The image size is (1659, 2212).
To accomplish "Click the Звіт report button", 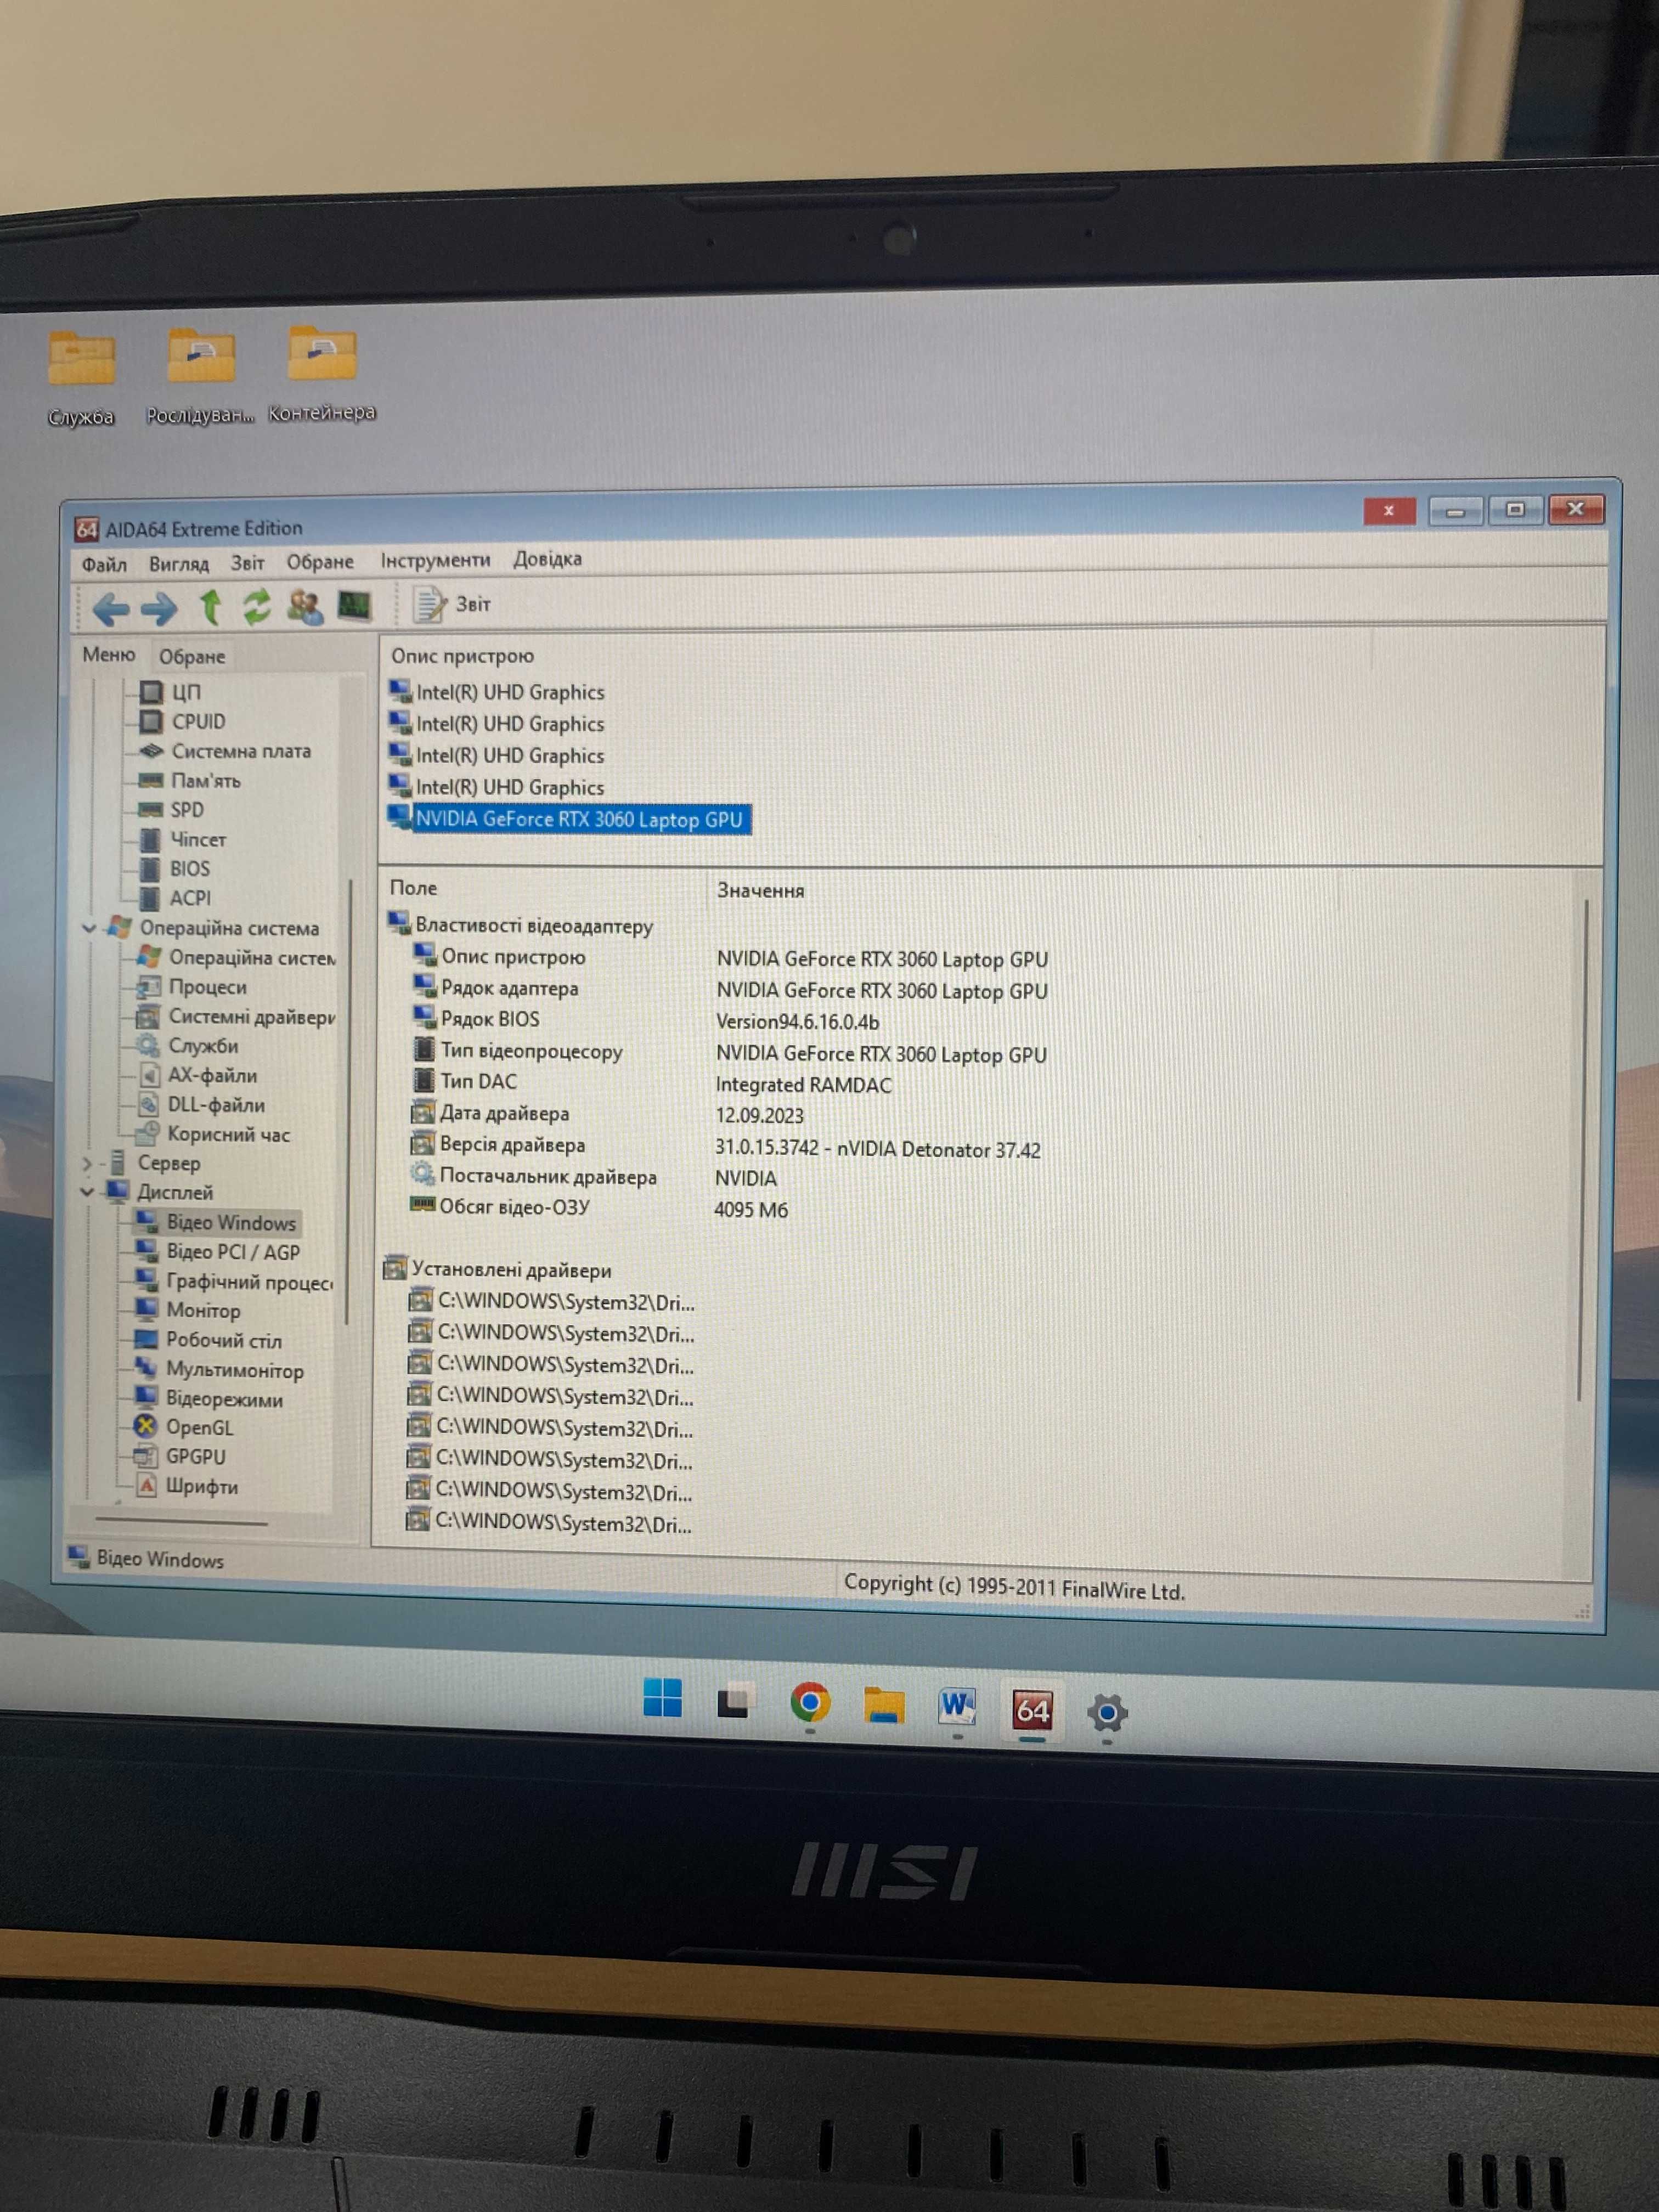I will click(x=452, y=605).
